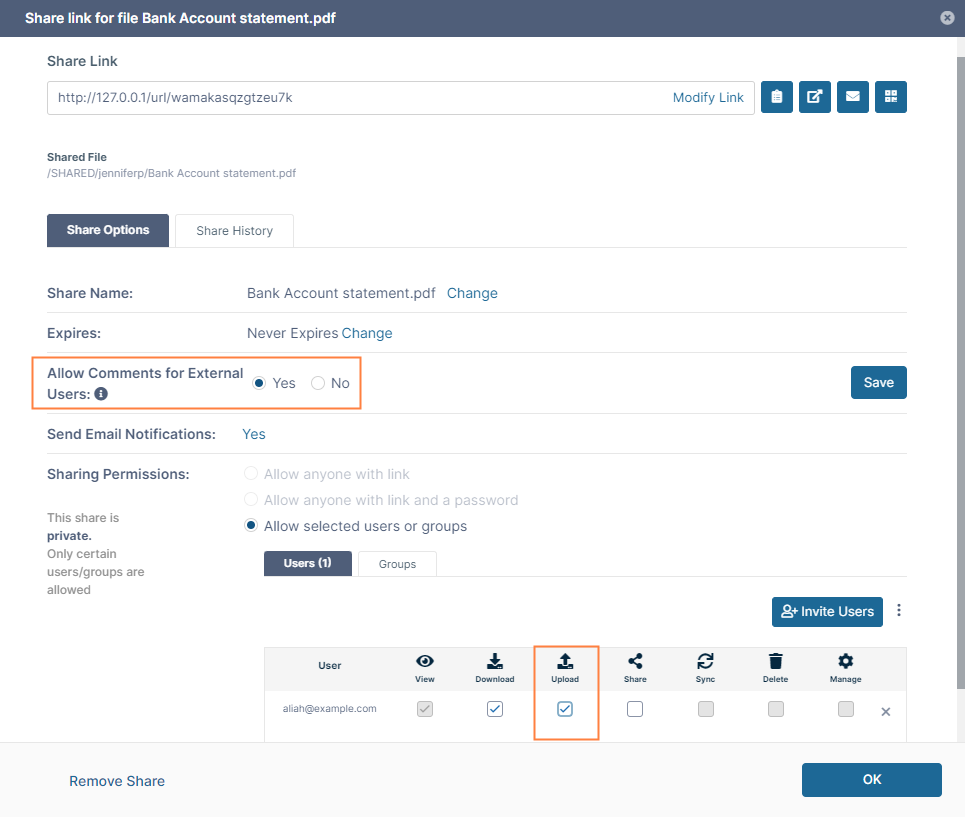Select Allow selected users or groups option
Viewport: 965px width, 817px height.
[251, 526]
